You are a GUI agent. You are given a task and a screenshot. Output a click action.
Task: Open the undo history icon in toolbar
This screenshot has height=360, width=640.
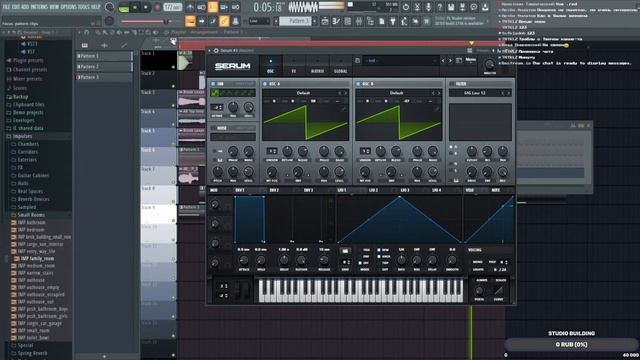click(405, 7)
